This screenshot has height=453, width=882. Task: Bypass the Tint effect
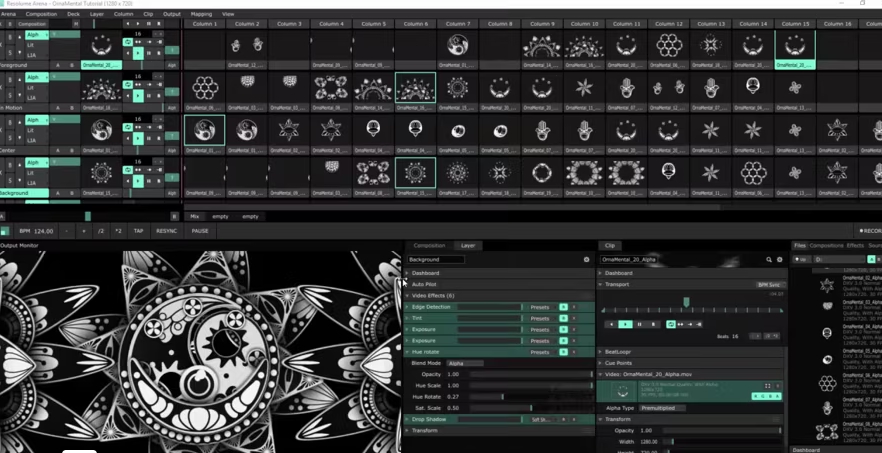pos(563,318)
